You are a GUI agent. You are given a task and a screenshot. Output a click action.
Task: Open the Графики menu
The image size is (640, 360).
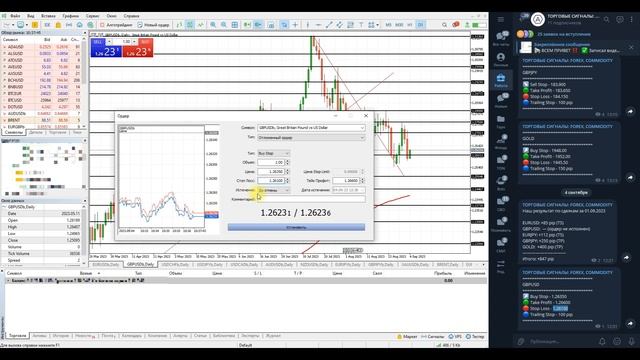pos(71,16)
